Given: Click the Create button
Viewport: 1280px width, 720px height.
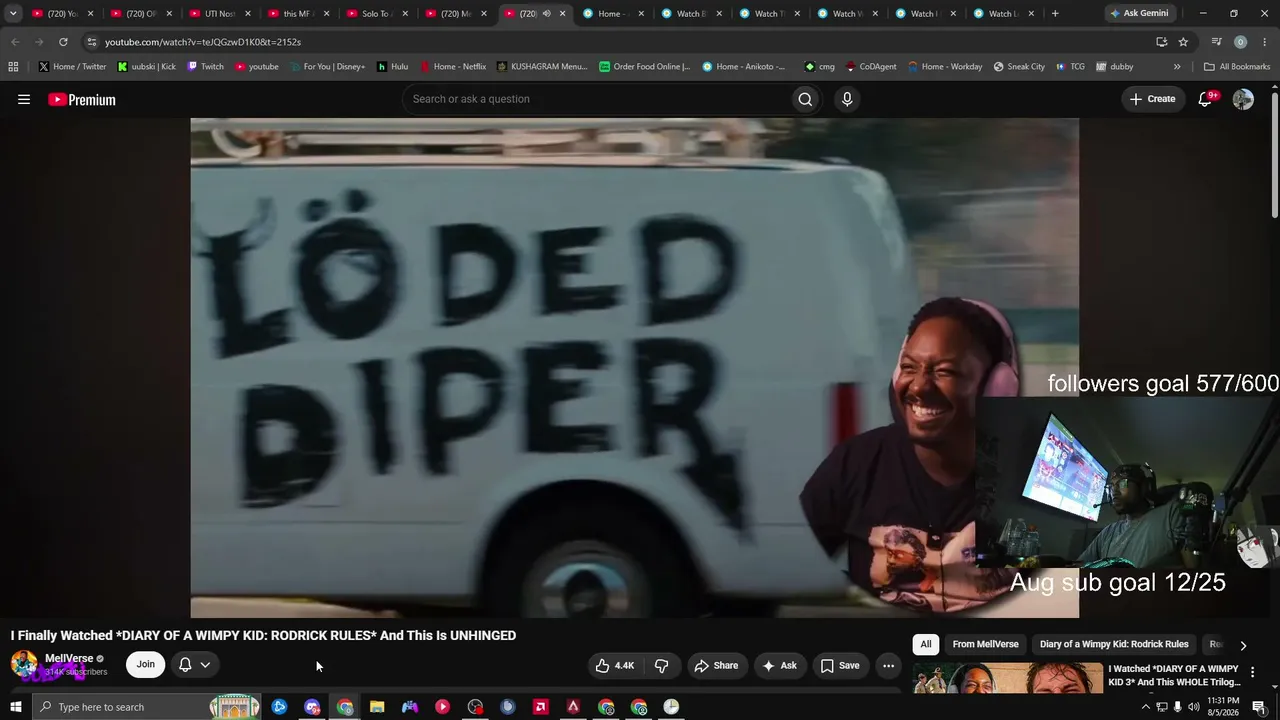Looking at the screenshot, I should (1152, 99).
